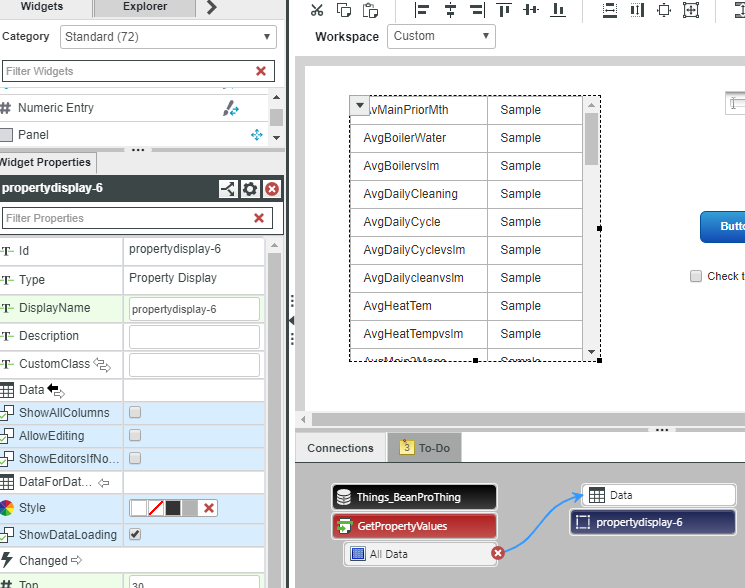Open widget configuration gear icon
Screen dimensions: 745x588
250,189
